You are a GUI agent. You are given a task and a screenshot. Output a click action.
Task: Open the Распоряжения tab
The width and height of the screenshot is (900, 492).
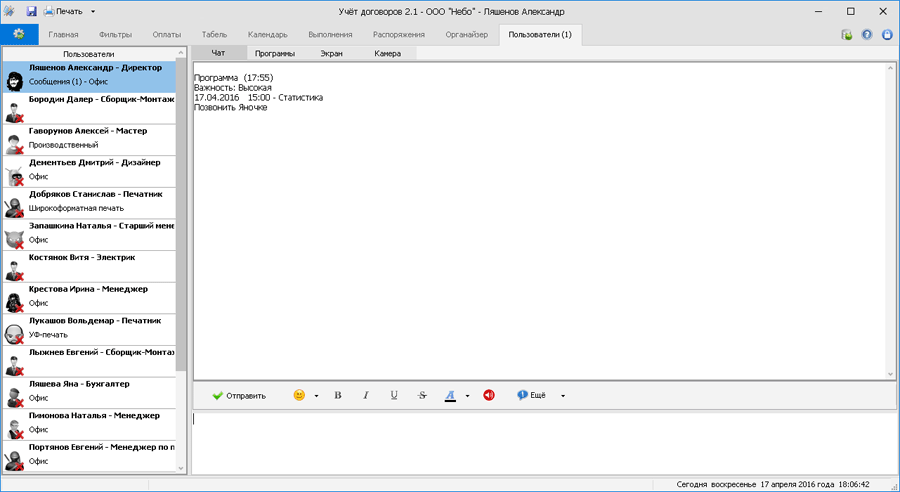pyautogui.click(x=399, y=34)
